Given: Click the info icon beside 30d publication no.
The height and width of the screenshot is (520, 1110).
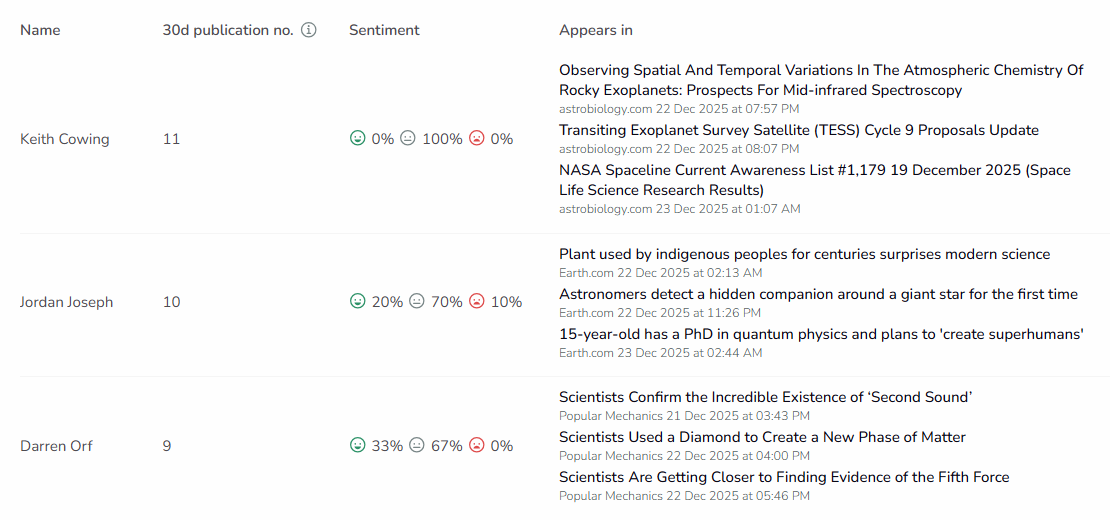Looking at the screenshot, I should pyautogui.click(x=309, y=30).
